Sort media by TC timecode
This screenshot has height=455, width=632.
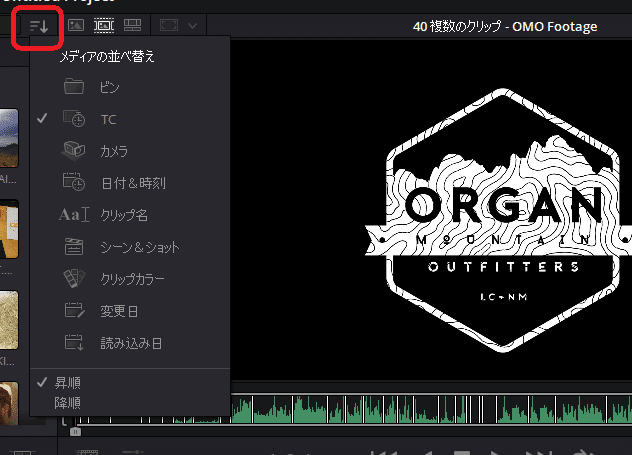[130, 119]
